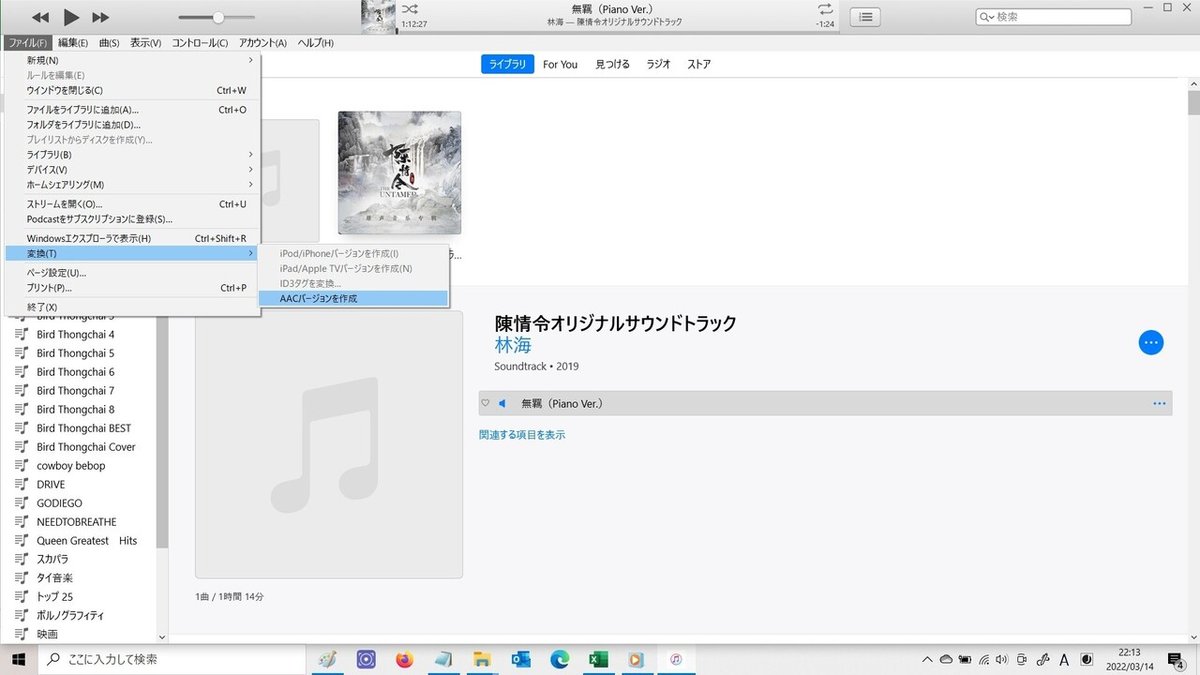This screenshot has height=675, width=1200.
Task: Skip forward to the next track
Action: [x=100, y=17]
